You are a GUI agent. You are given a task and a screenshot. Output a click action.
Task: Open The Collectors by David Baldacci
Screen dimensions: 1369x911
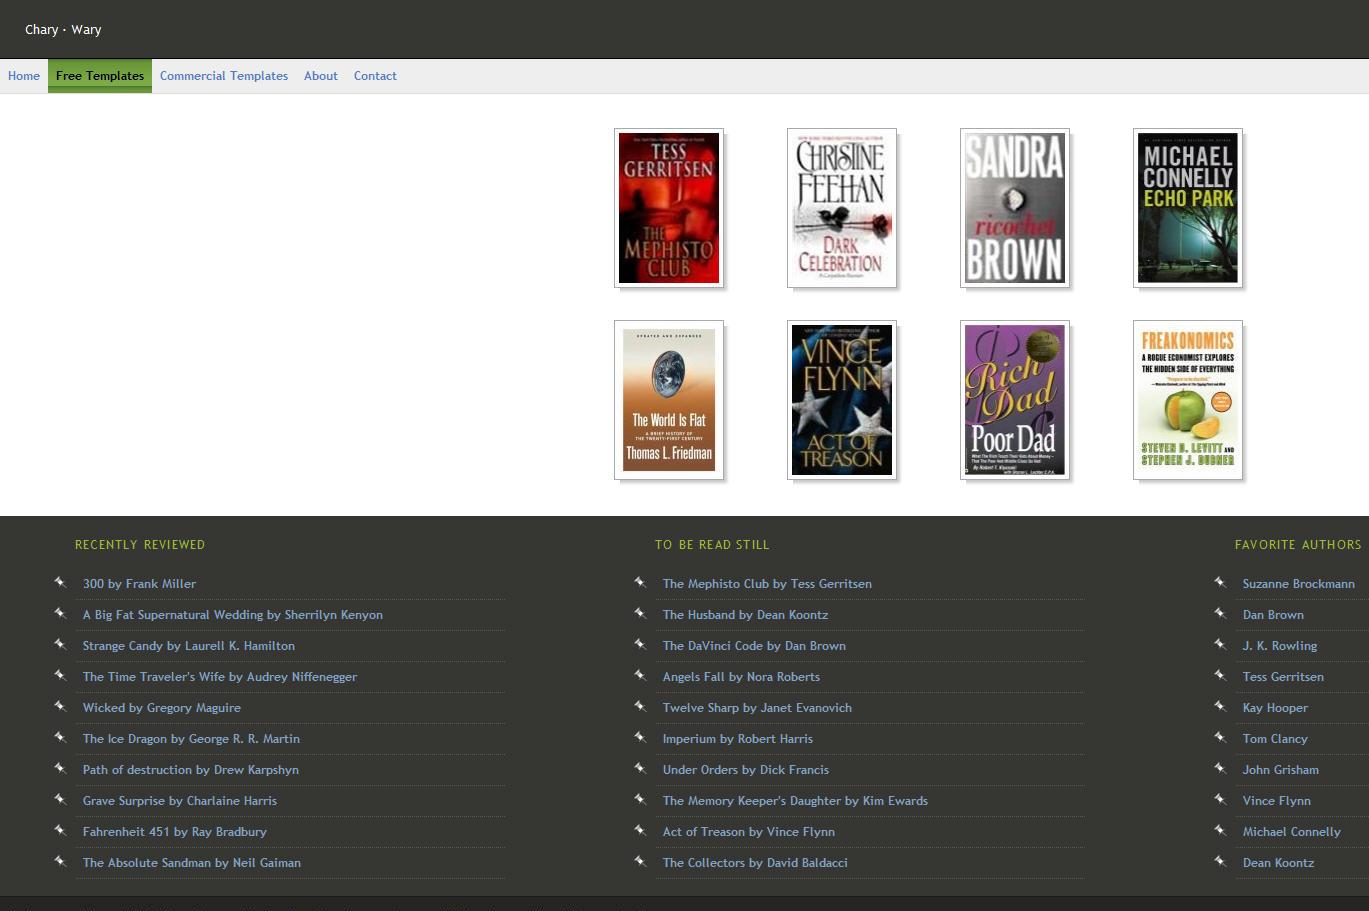[x=755, y=863]
